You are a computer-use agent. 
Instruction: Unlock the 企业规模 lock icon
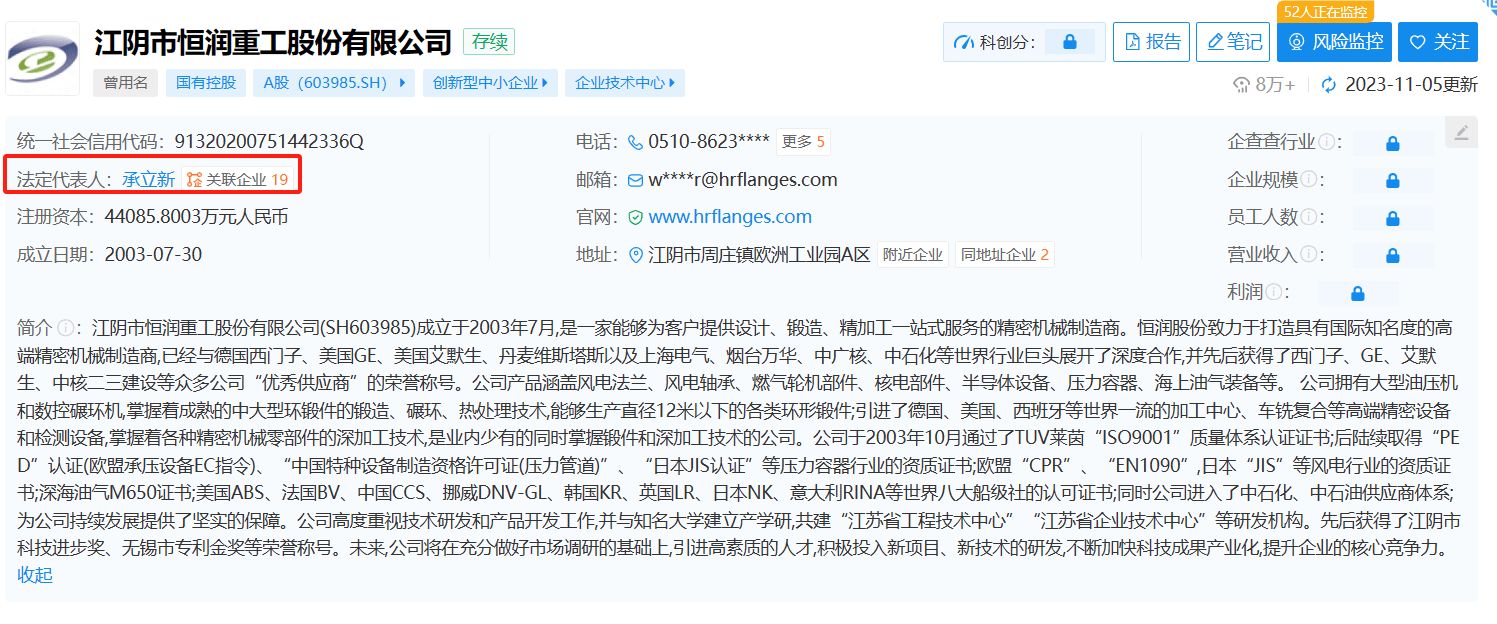click(1392, 181)
